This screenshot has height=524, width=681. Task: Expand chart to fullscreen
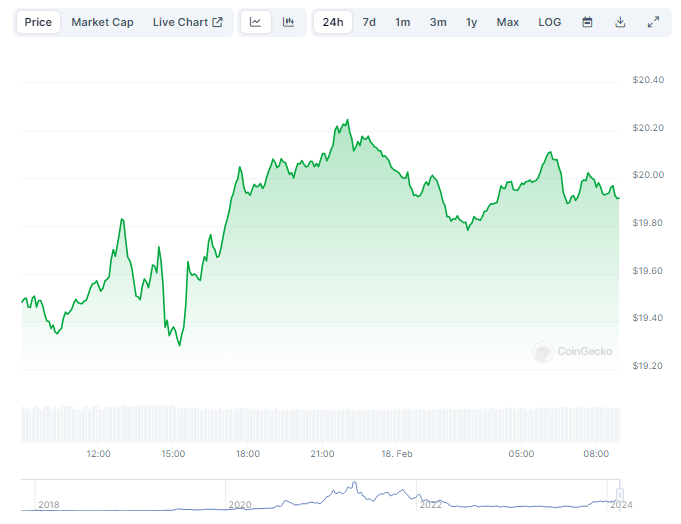pyautogui.click(x=653, y=22)
